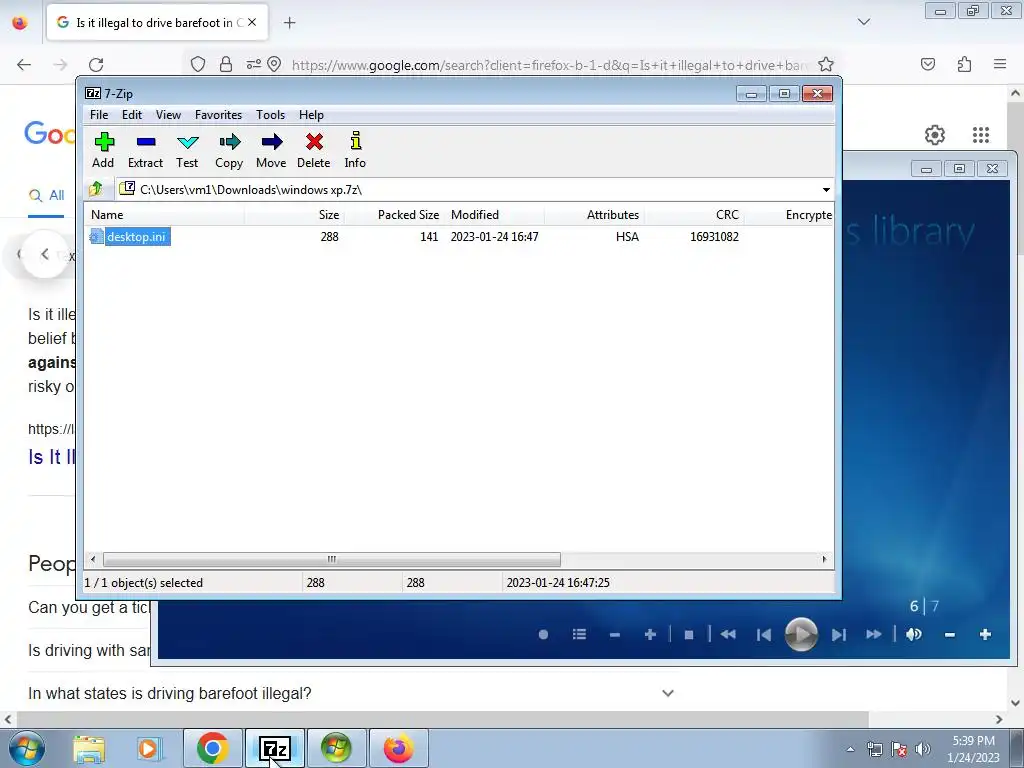Select the desktop.ini file row
Viewport: 1024px width, 768px height.
459,236
